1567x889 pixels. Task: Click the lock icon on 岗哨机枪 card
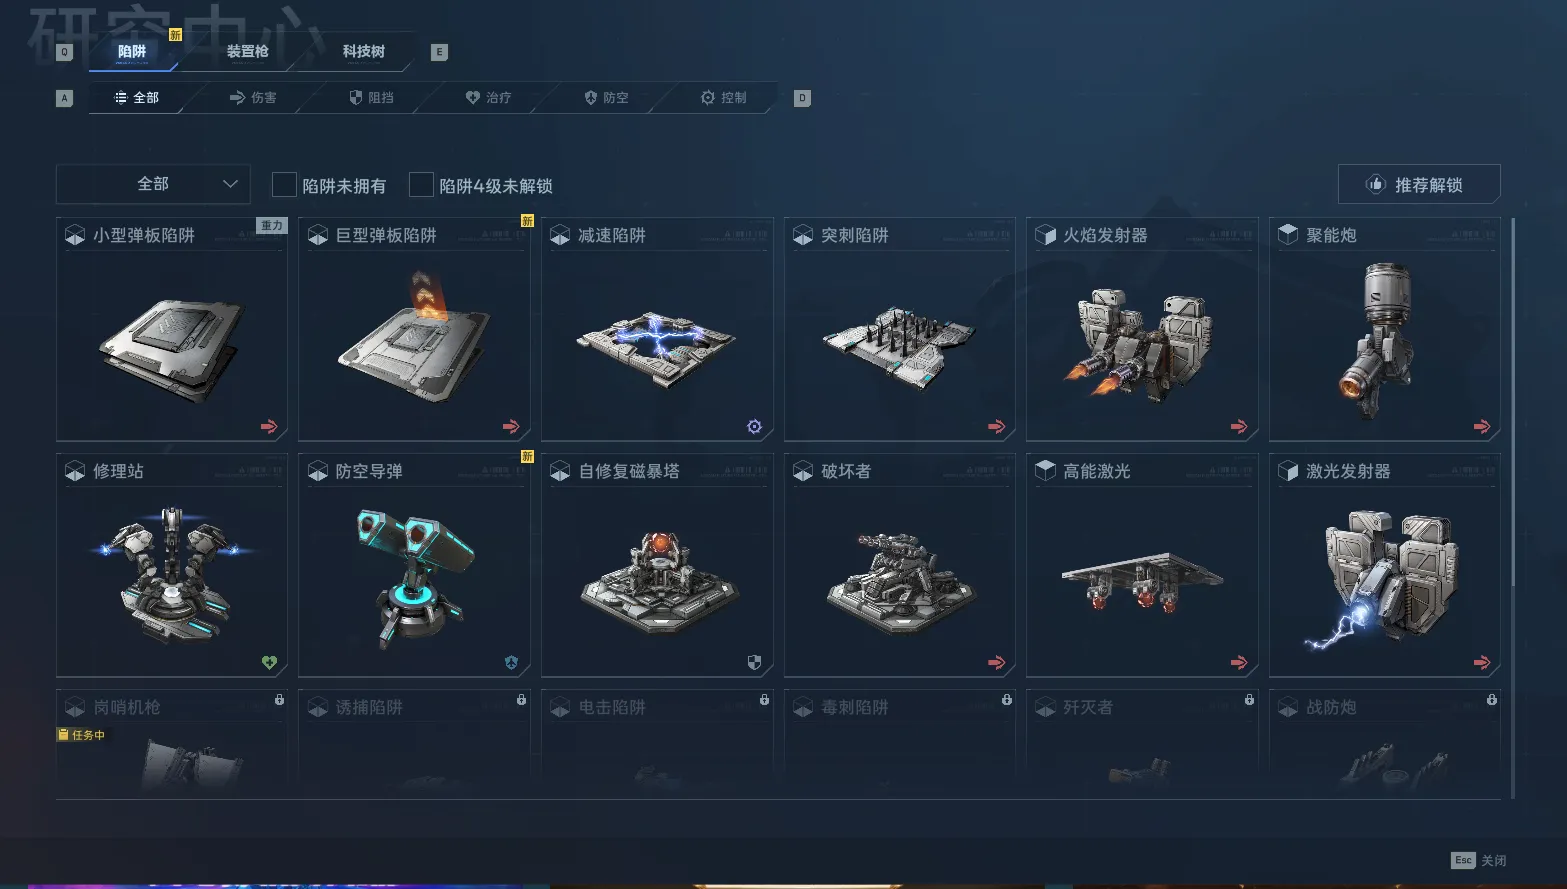point(279,700)
